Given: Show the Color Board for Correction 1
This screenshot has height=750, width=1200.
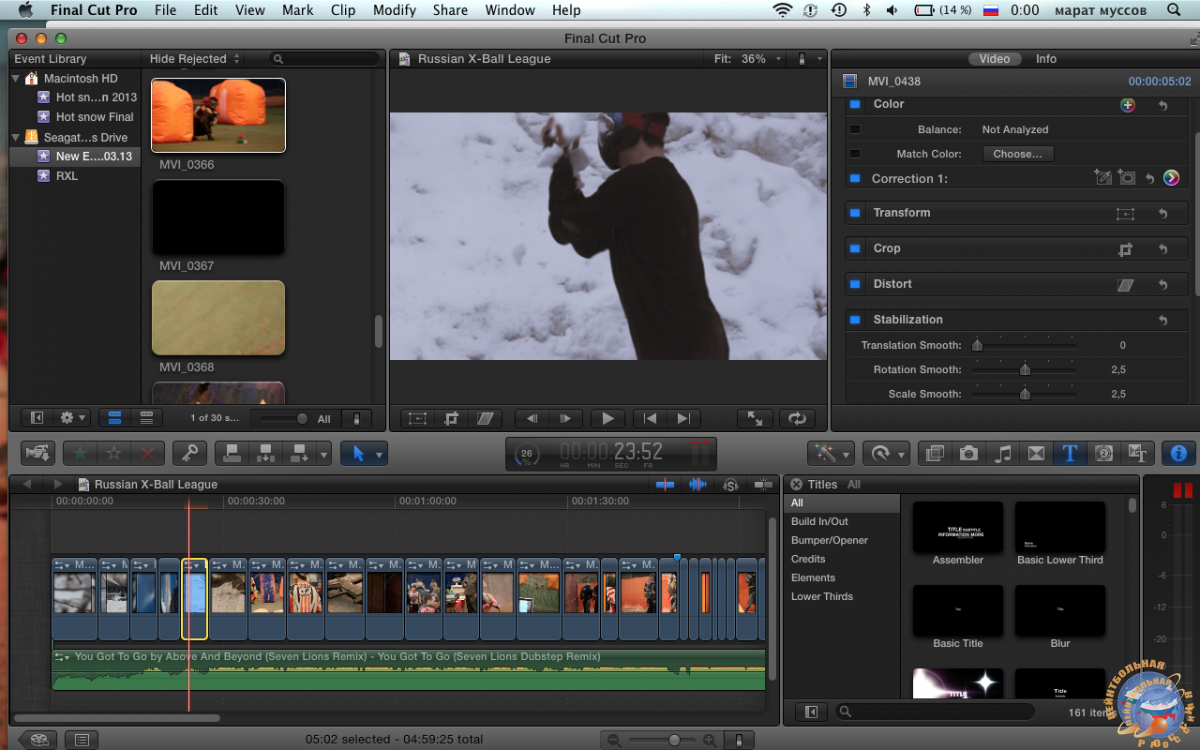Looking at the screenshot, I should [1171, 178].
